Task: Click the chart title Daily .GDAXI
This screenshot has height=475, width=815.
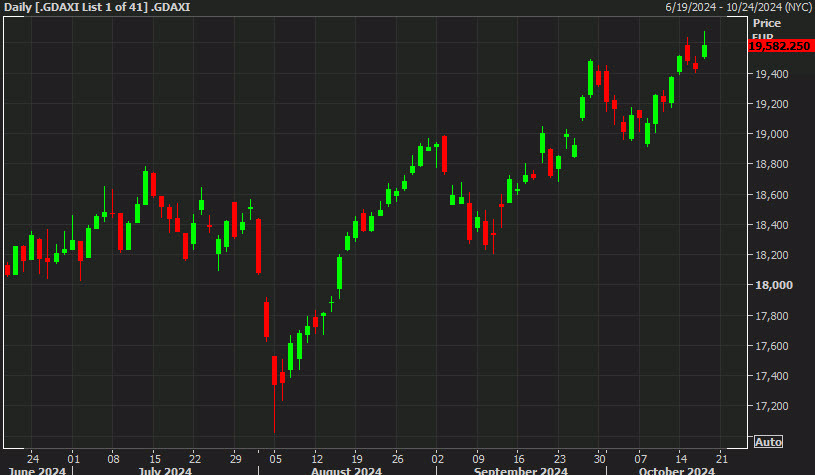Action: point(97,7)
